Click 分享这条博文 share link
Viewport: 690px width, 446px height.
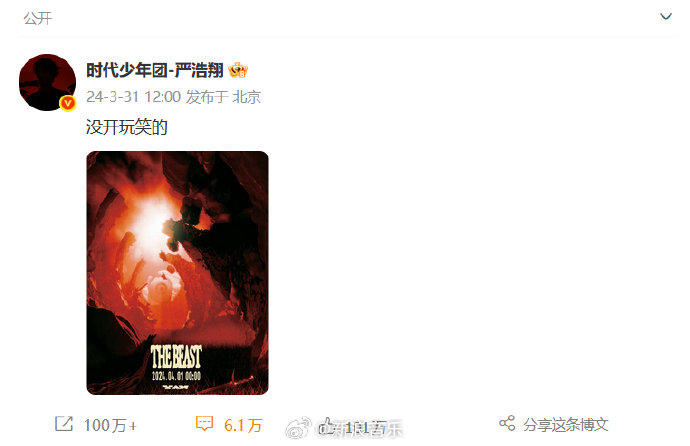566,424
